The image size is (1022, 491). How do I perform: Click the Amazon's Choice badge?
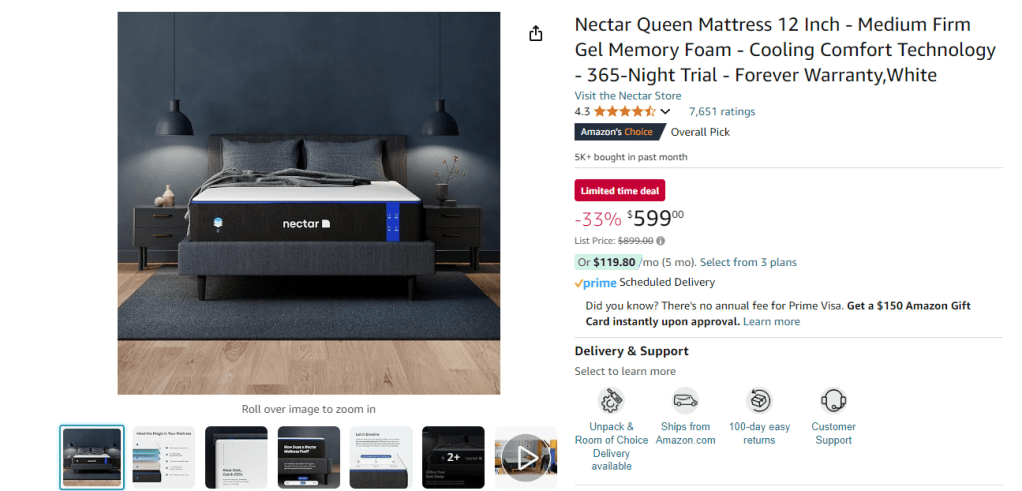click(x=619, y=132)
